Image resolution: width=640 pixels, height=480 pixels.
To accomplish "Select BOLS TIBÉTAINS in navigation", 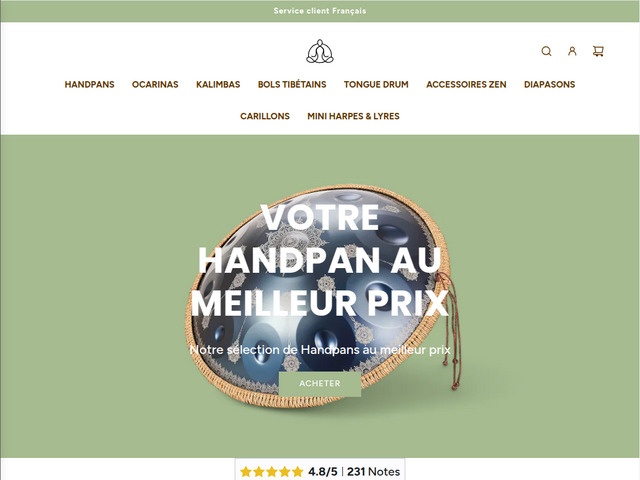I will coord(292,84).
